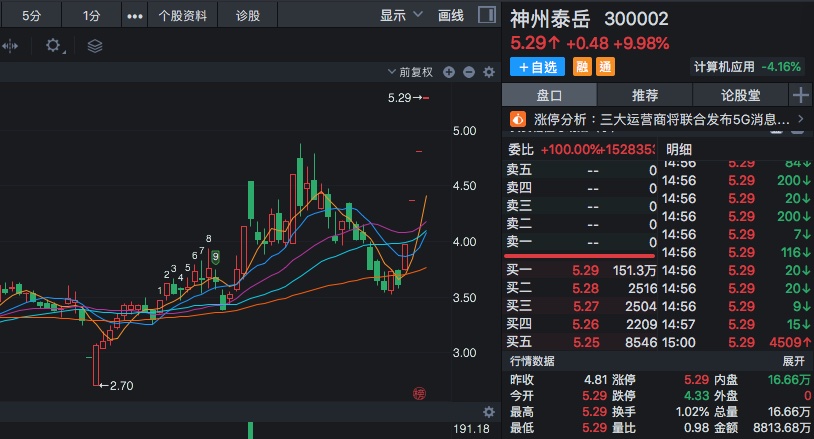This screenshot has width=814, height=439.
Task: Zoom out chart with minus icon
Action: point(469,72)
